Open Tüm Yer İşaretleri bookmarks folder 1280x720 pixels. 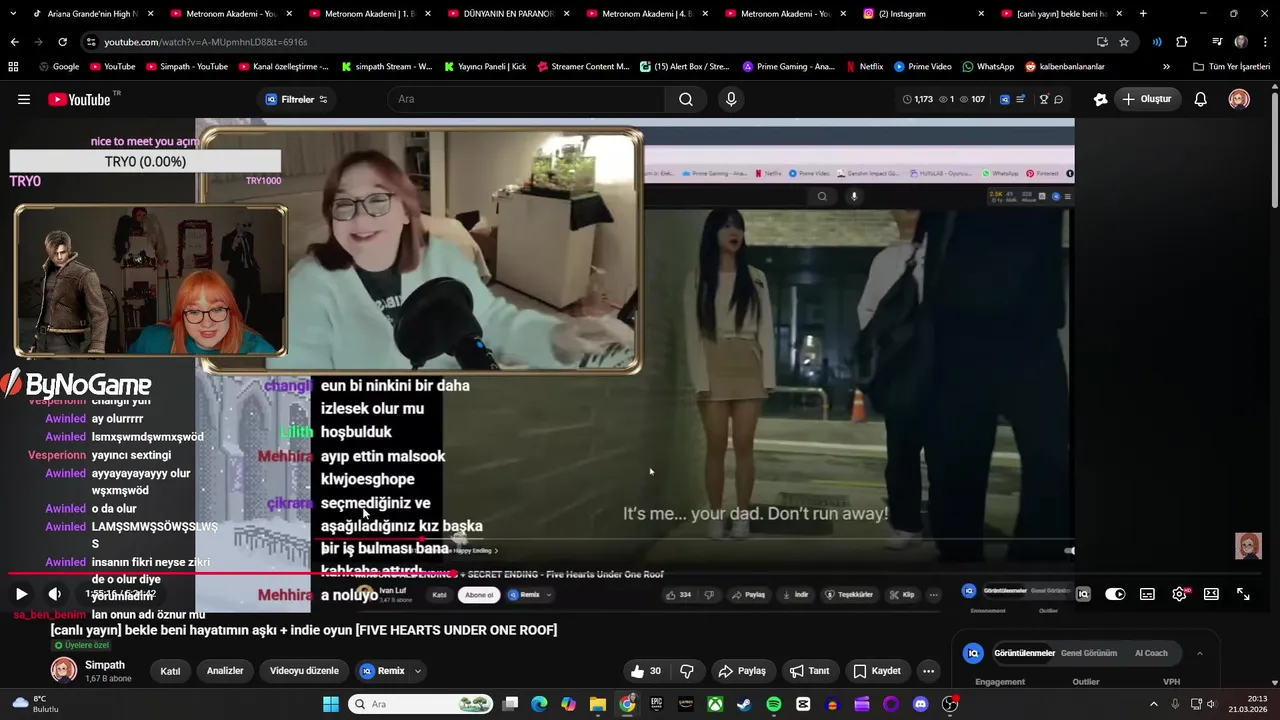coord(1232,67)
